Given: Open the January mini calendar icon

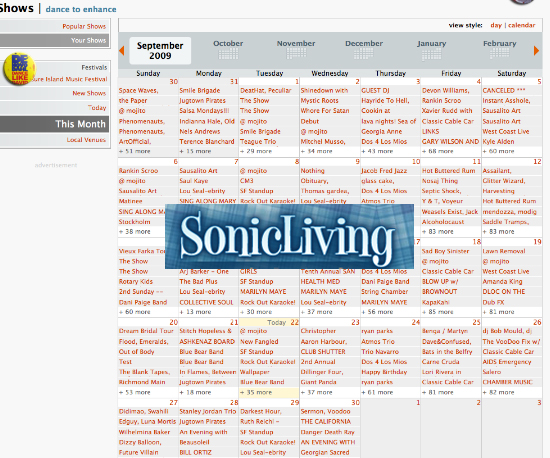Looking at the screenshot, I should pos(431,54).
